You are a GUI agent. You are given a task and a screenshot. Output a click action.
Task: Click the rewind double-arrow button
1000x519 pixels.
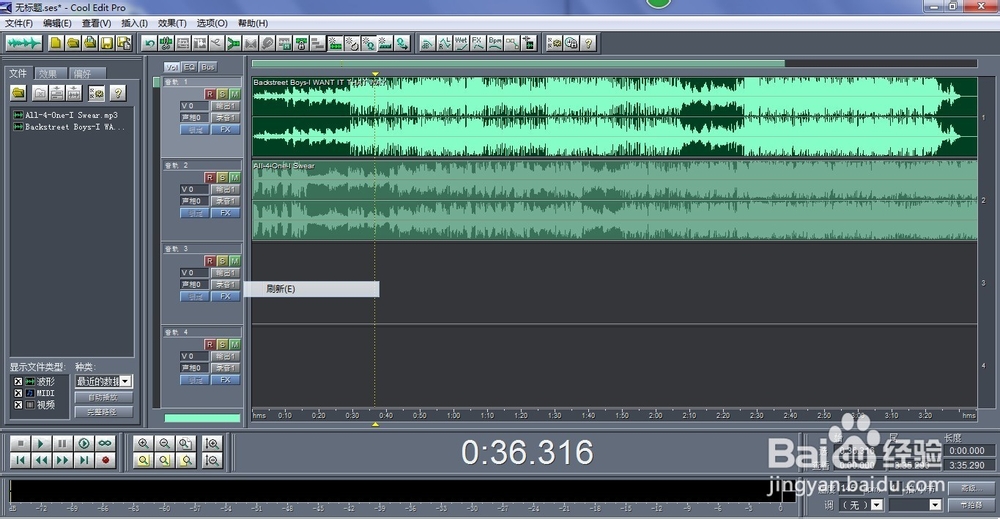click(x=41, y=460)
